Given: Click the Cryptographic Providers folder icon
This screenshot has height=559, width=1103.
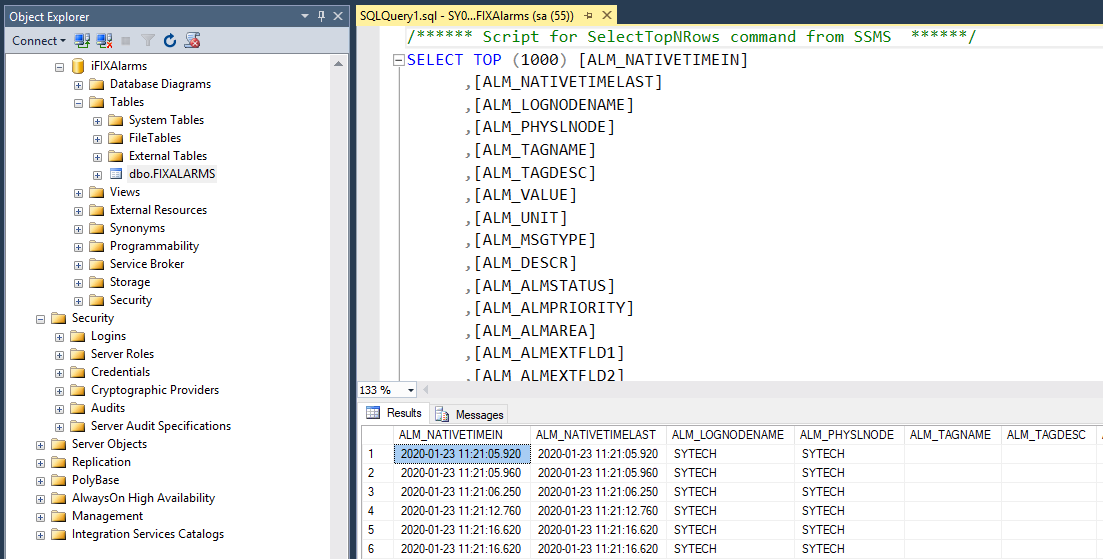Looking at the screenshot, I should coord(78,390).
